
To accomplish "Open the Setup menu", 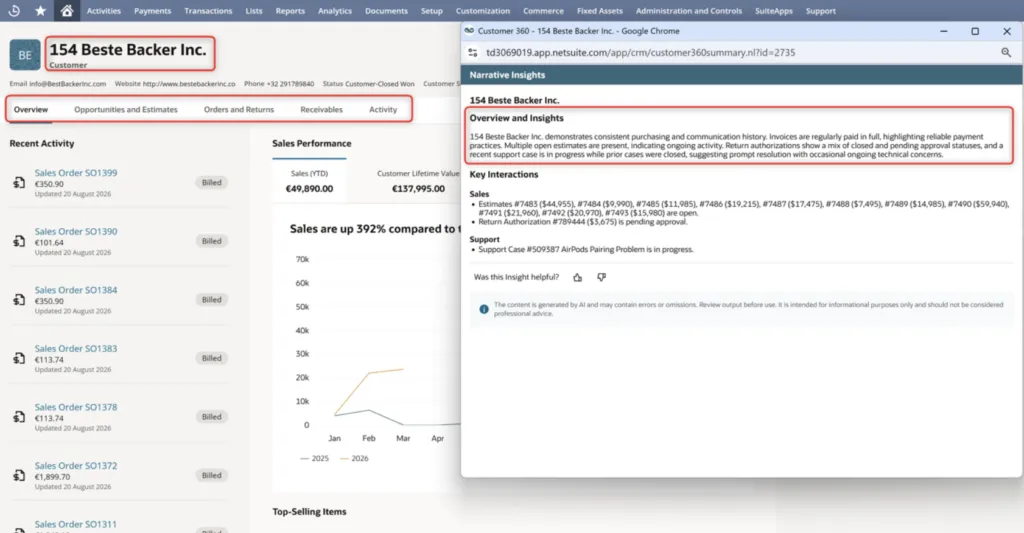I will click(432, 11).
